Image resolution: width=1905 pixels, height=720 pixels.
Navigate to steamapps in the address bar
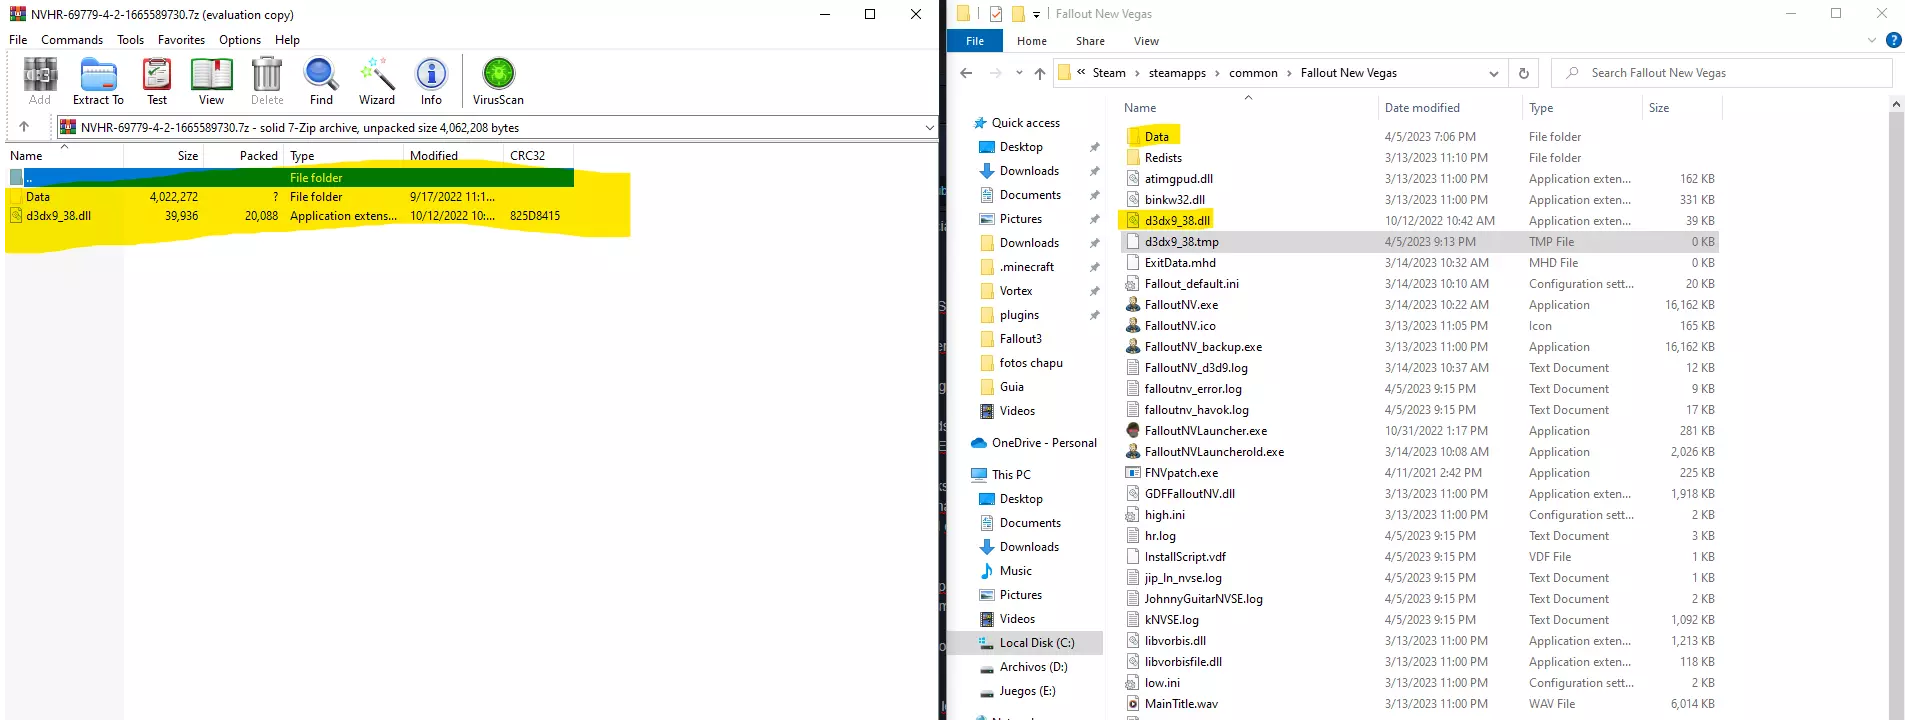click(x=1177, y=73)
